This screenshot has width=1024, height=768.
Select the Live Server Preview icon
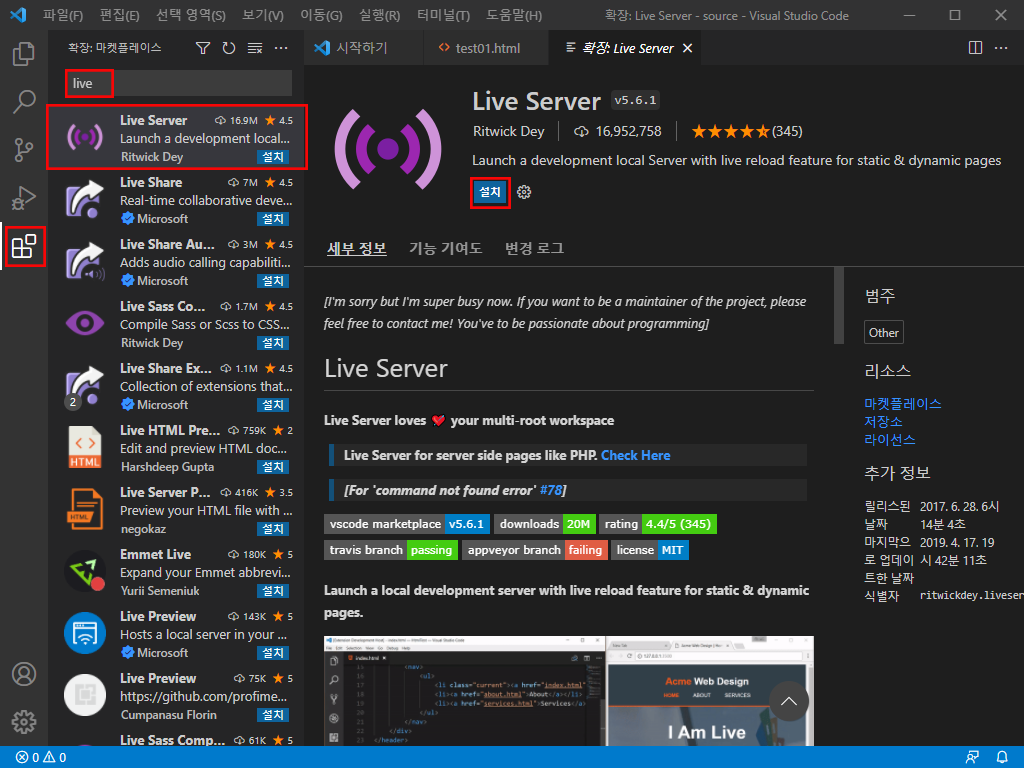pos(85,509)
